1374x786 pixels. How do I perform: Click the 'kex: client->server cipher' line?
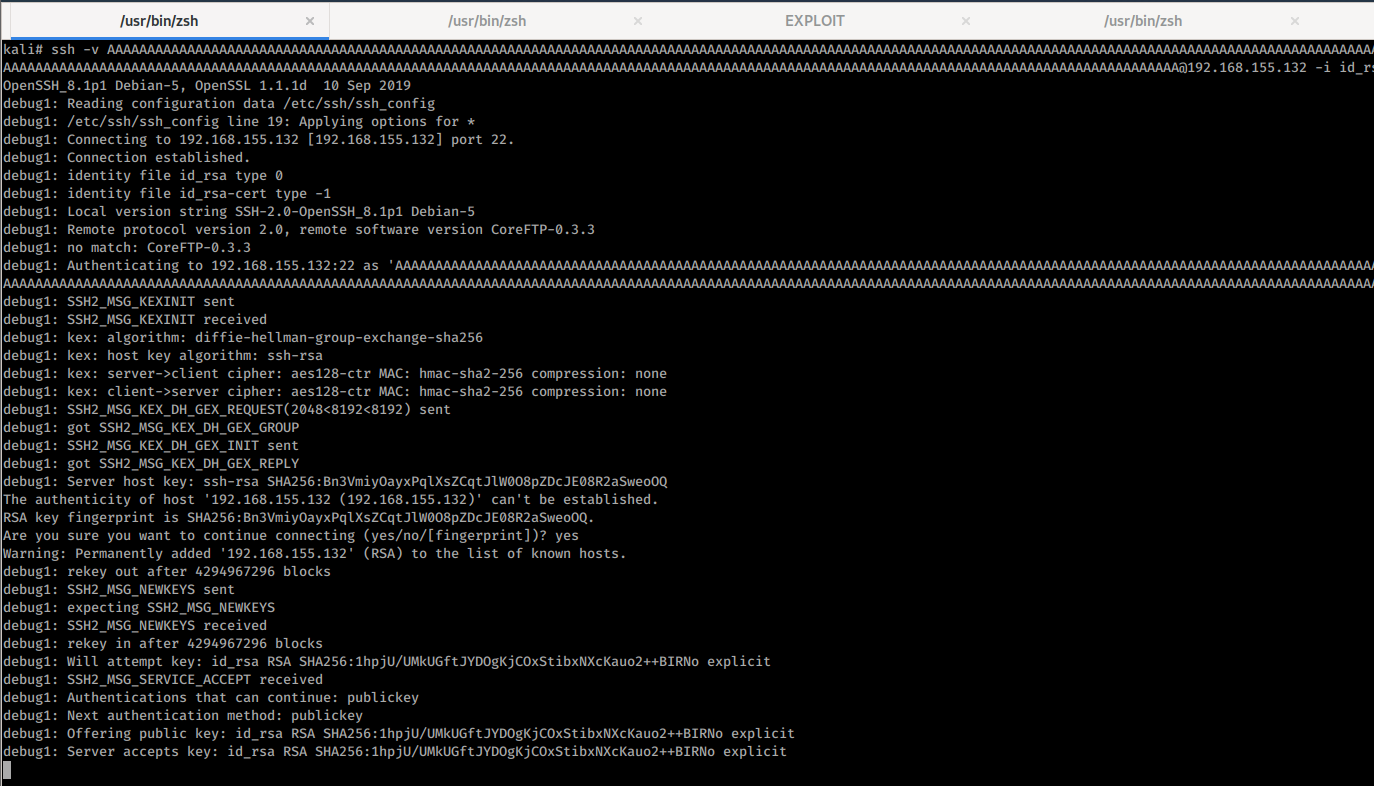[335, 391]
